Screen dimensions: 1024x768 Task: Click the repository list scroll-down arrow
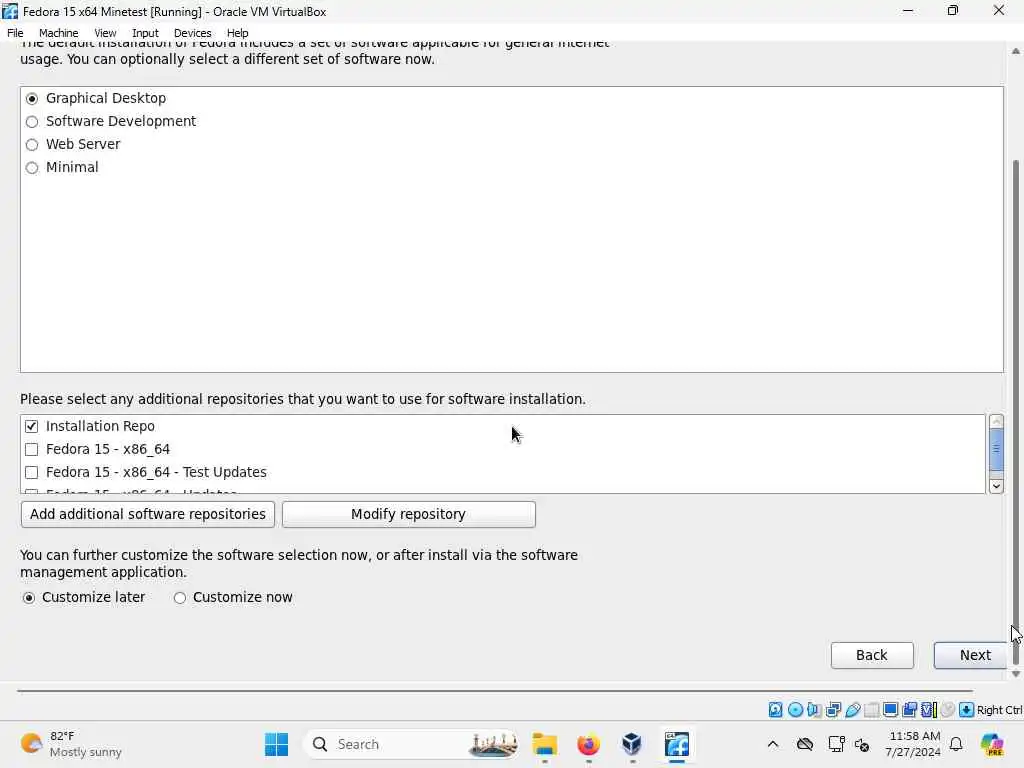coord(996,486)
